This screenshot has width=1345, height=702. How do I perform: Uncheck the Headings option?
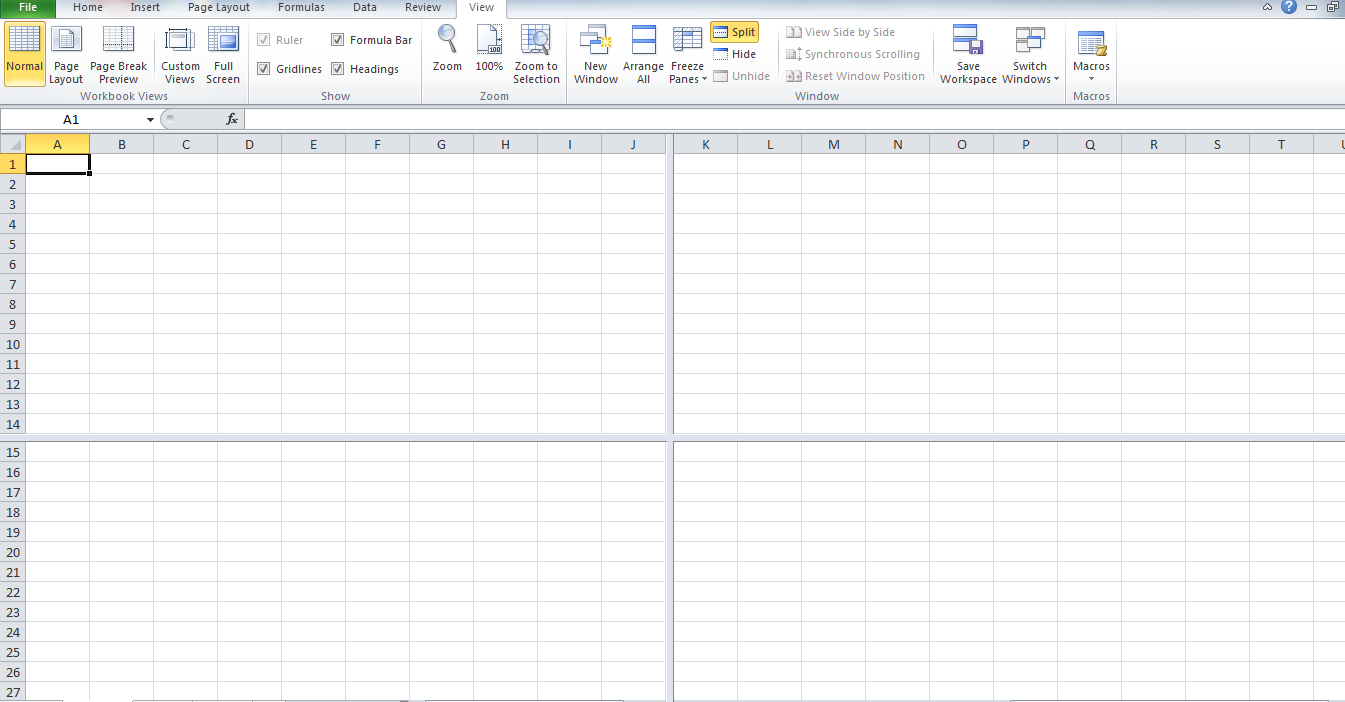[x=338, y=68]
